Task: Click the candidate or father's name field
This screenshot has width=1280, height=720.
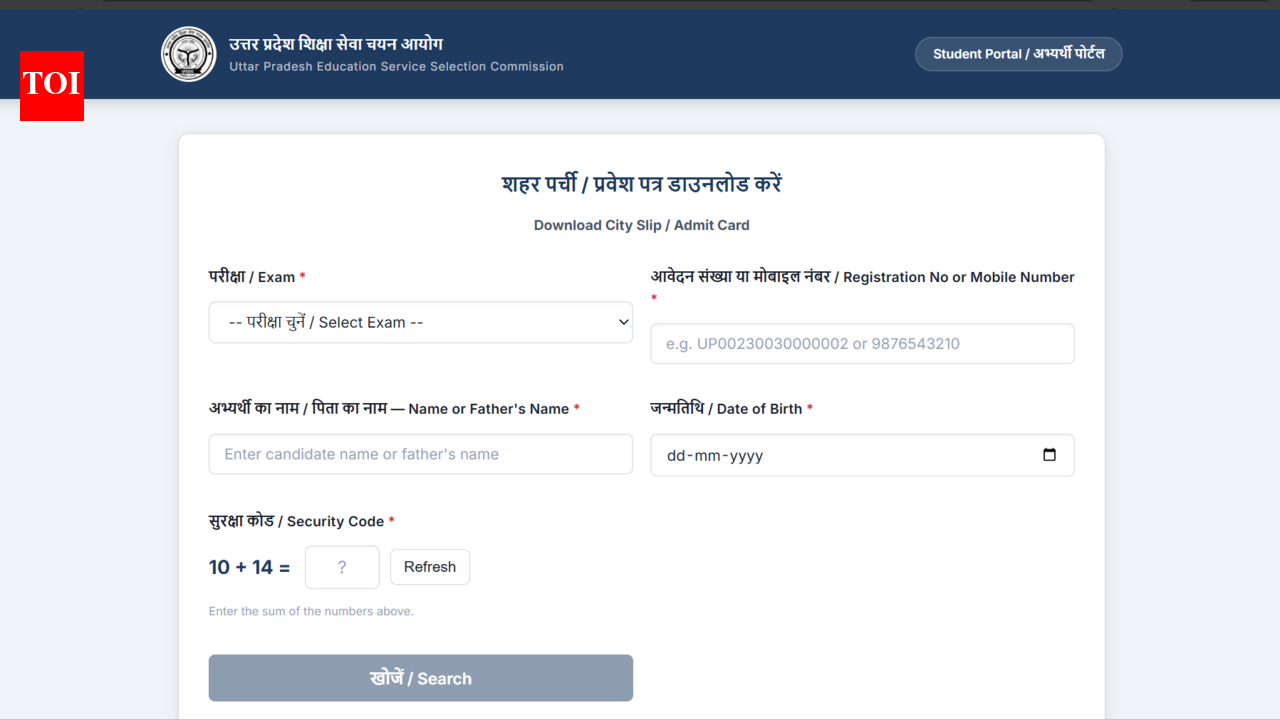Action: [420, 454]
